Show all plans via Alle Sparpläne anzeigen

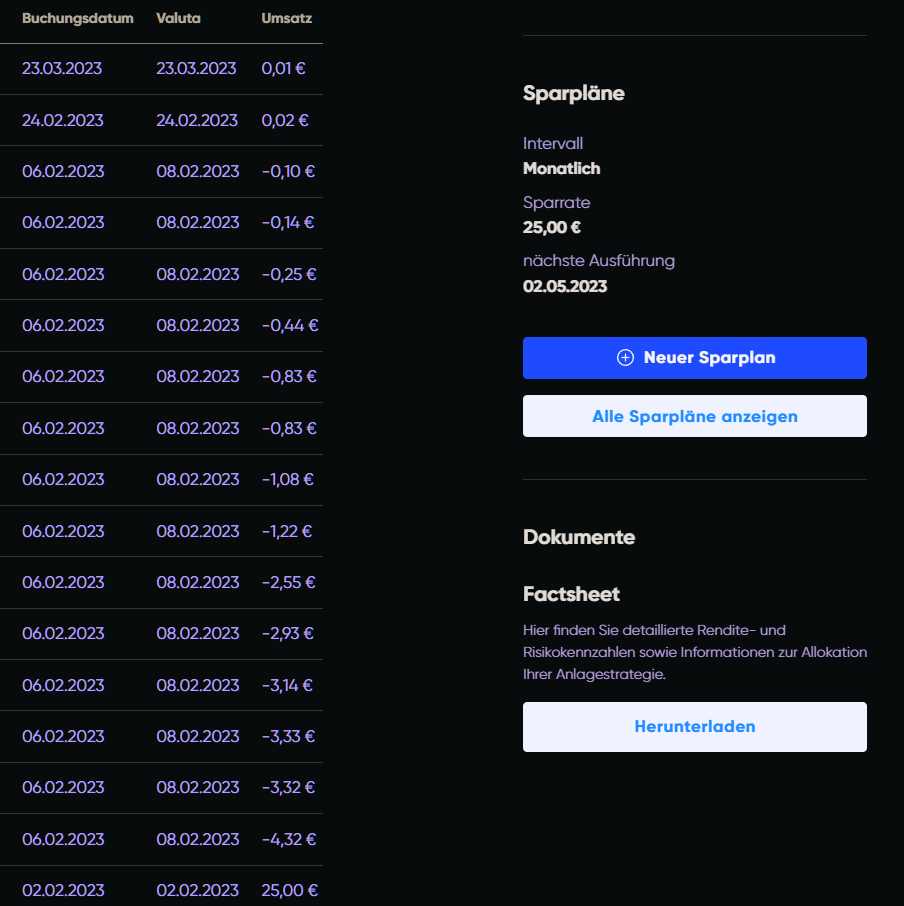(694, 416)
